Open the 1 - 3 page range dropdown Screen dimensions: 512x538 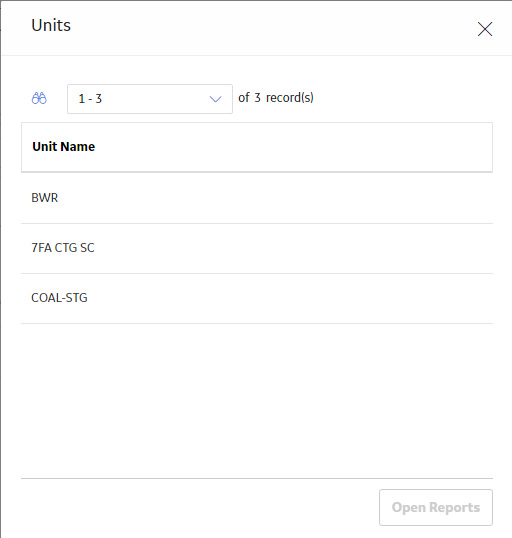150,99
